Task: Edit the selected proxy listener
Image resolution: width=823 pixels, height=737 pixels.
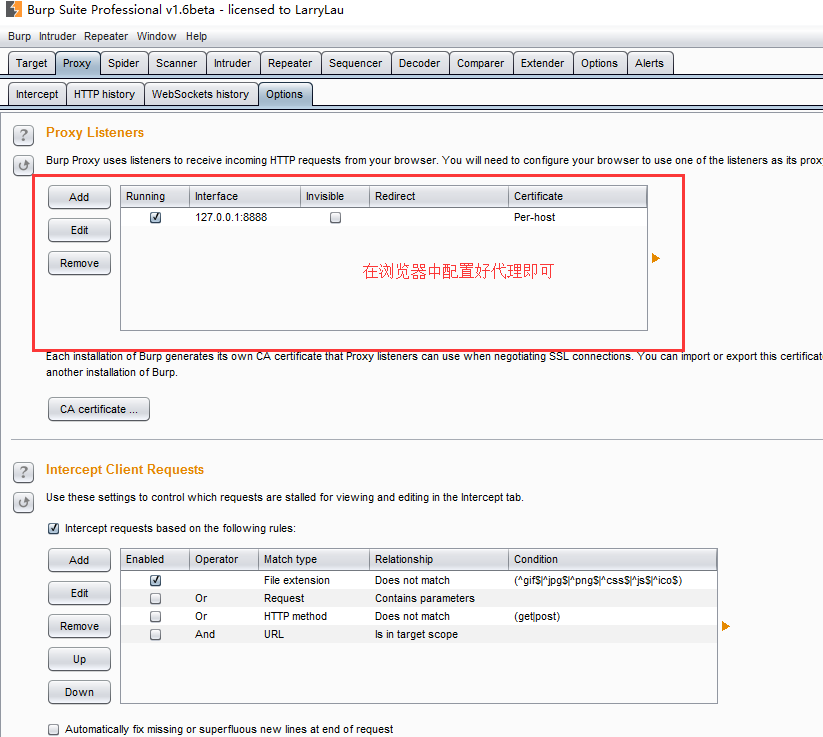Action: [x=79, y=230]
